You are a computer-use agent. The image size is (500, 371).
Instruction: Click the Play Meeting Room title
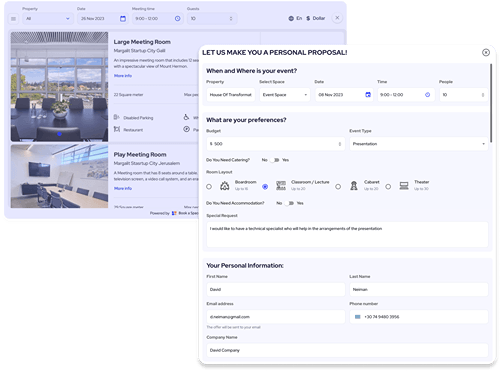(x=140, y=155)
